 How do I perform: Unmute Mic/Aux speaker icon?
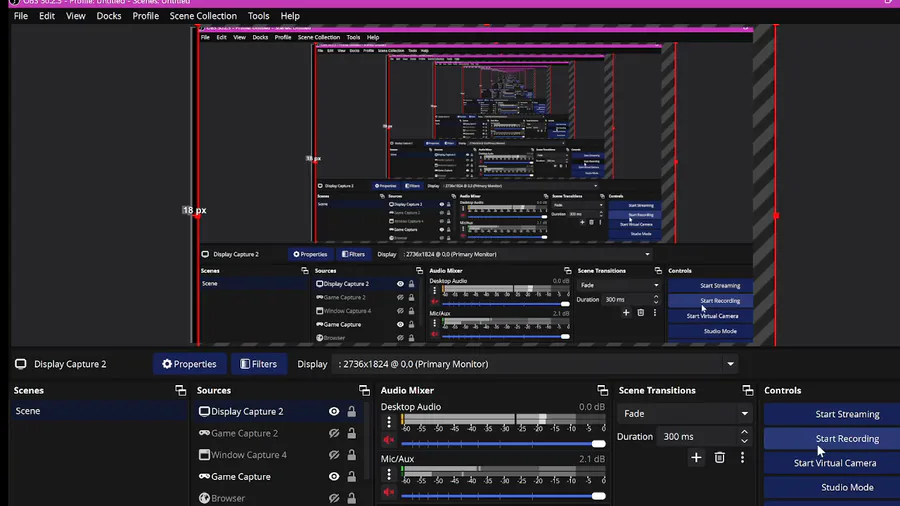coord(389,492)
